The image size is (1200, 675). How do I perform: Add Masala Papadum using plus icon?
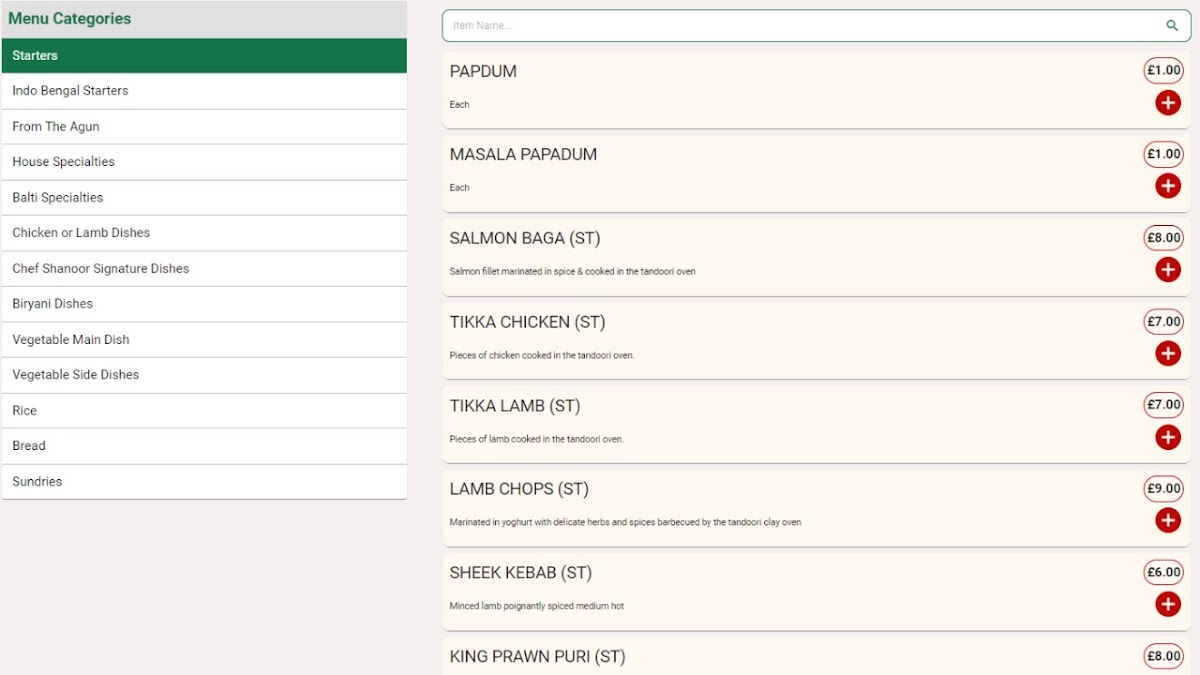tap(1167, 186)
